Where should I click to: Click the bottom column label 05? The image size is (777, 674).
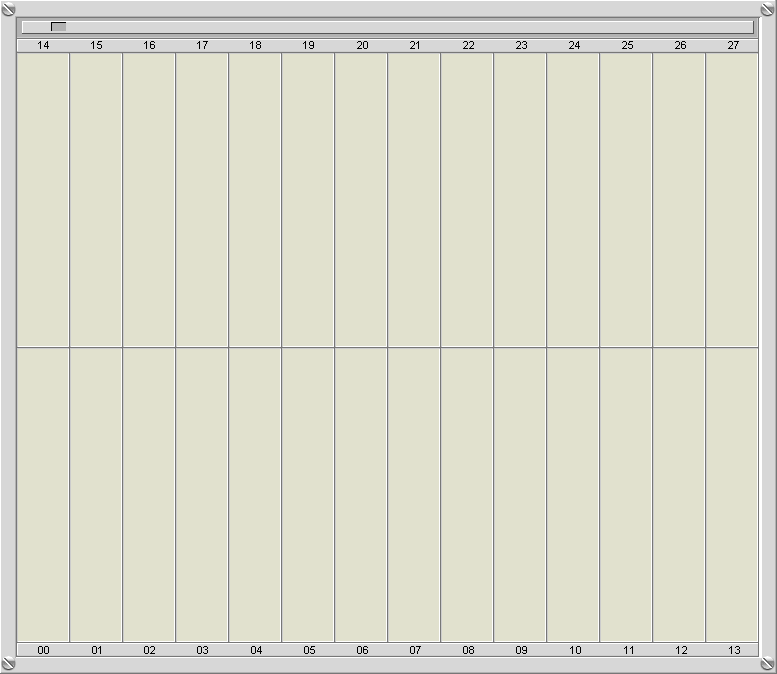[x=309, y=650]
